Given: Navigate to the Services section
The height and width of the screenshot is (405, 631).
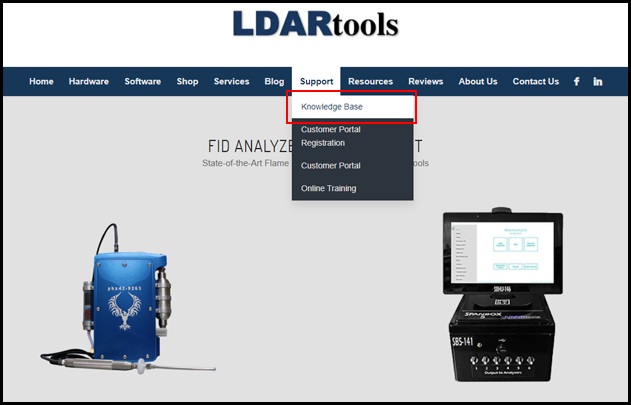Looking at the screenshot, I should (x=231, y=82).
